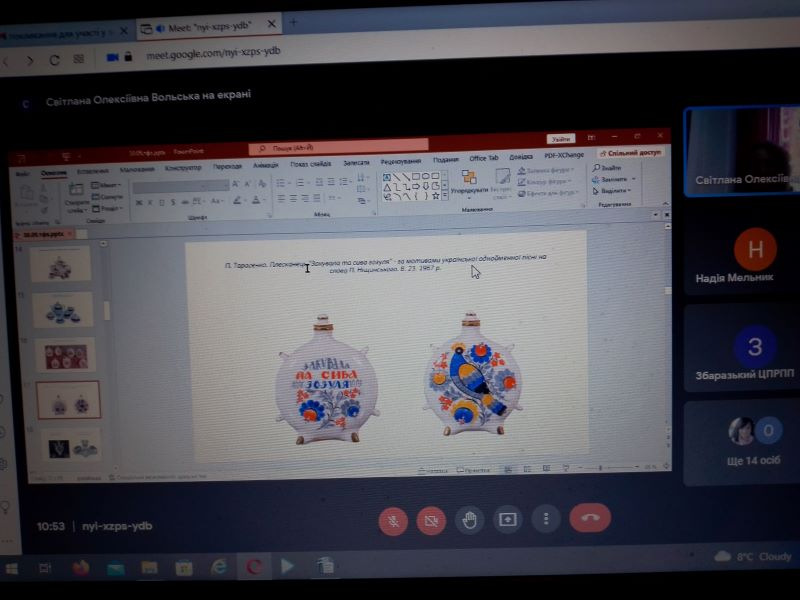Open the Анімація ribbon tab
The width and height of the screenshot is (800, 600).
(265, 165)
